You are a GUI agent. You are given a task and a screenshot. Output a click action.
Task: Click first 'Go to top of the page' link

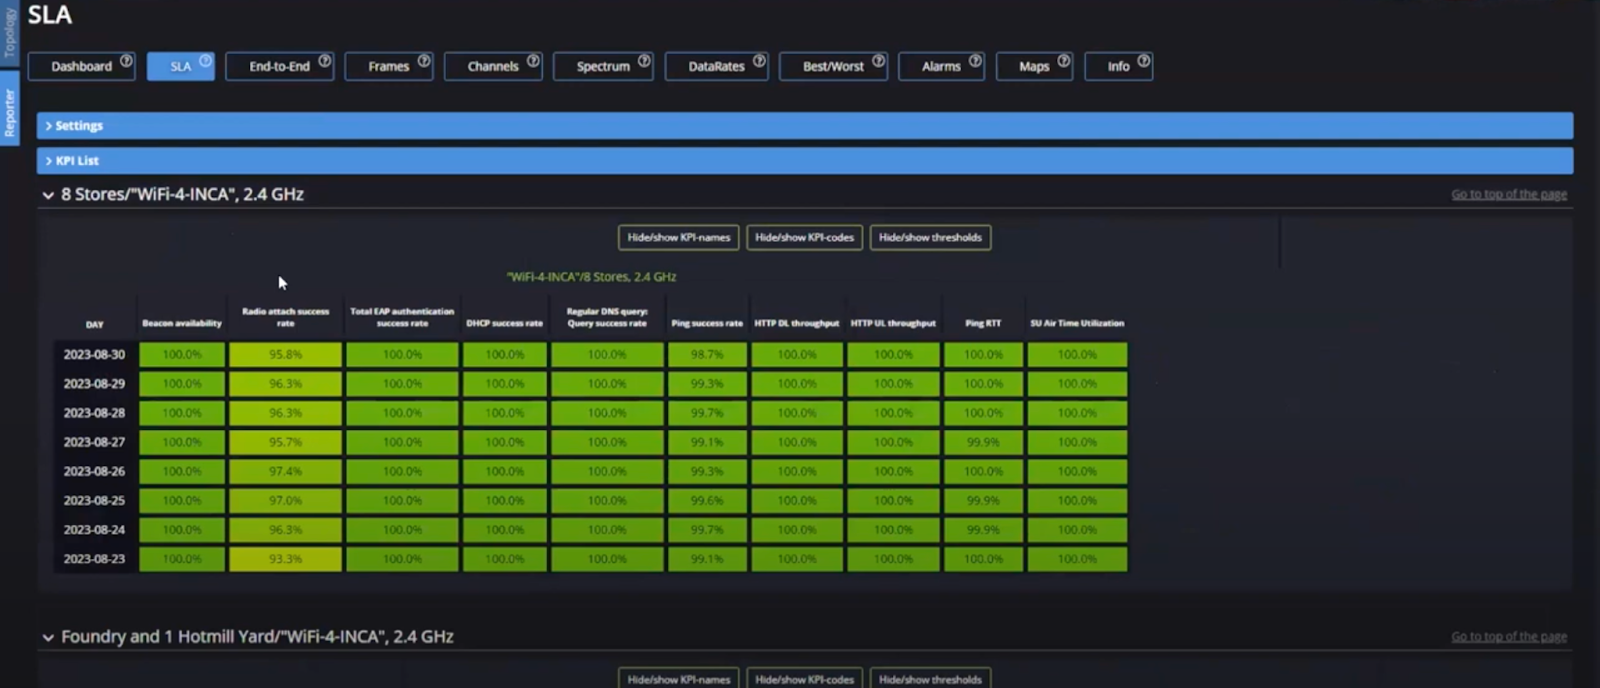point(1508,194)
